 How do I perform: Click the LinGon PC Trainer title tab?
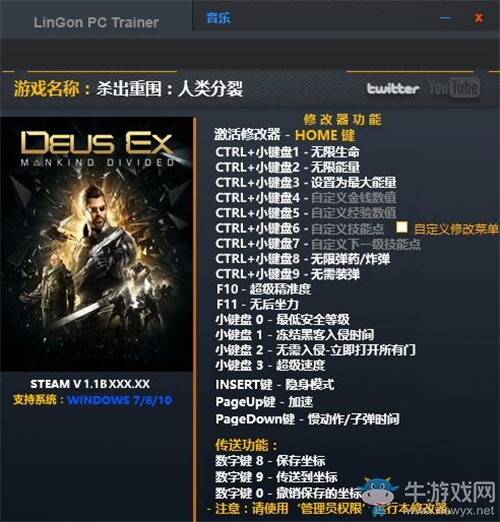pyautogui.click(x=96, y=22)
